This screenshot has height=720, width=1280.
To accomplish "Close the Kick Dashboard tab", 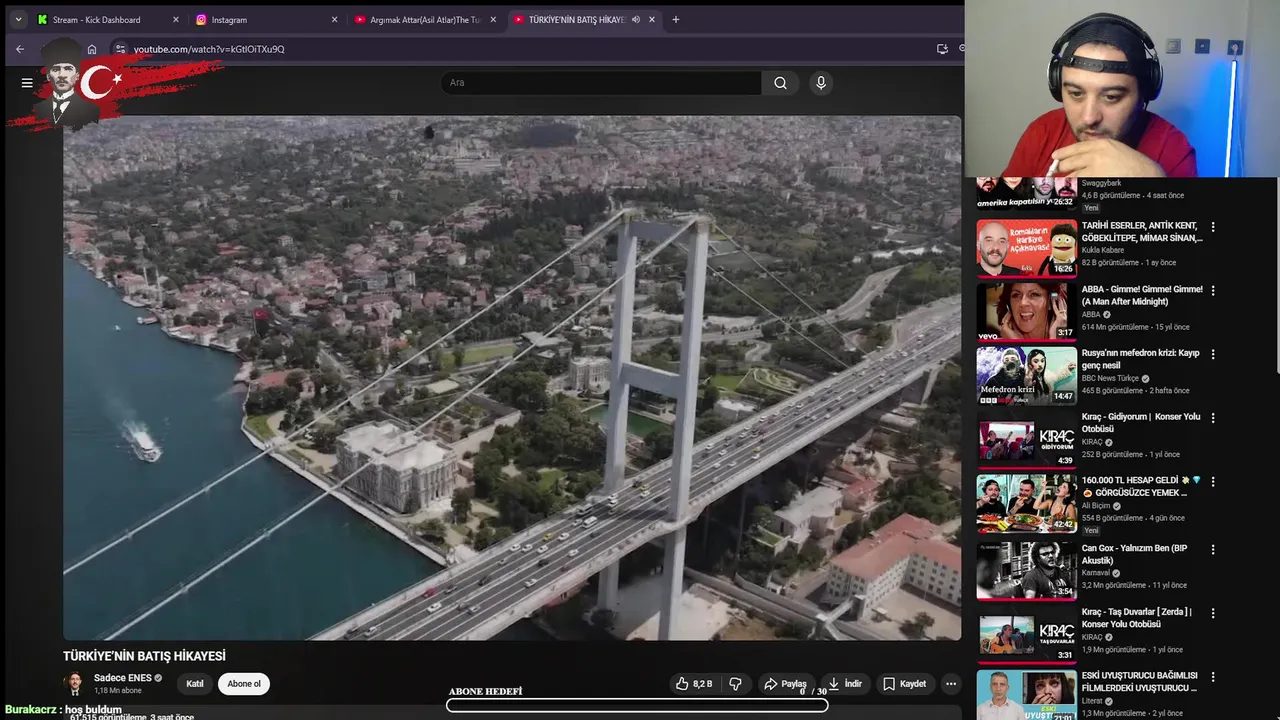I will click(x=176, y=19).
